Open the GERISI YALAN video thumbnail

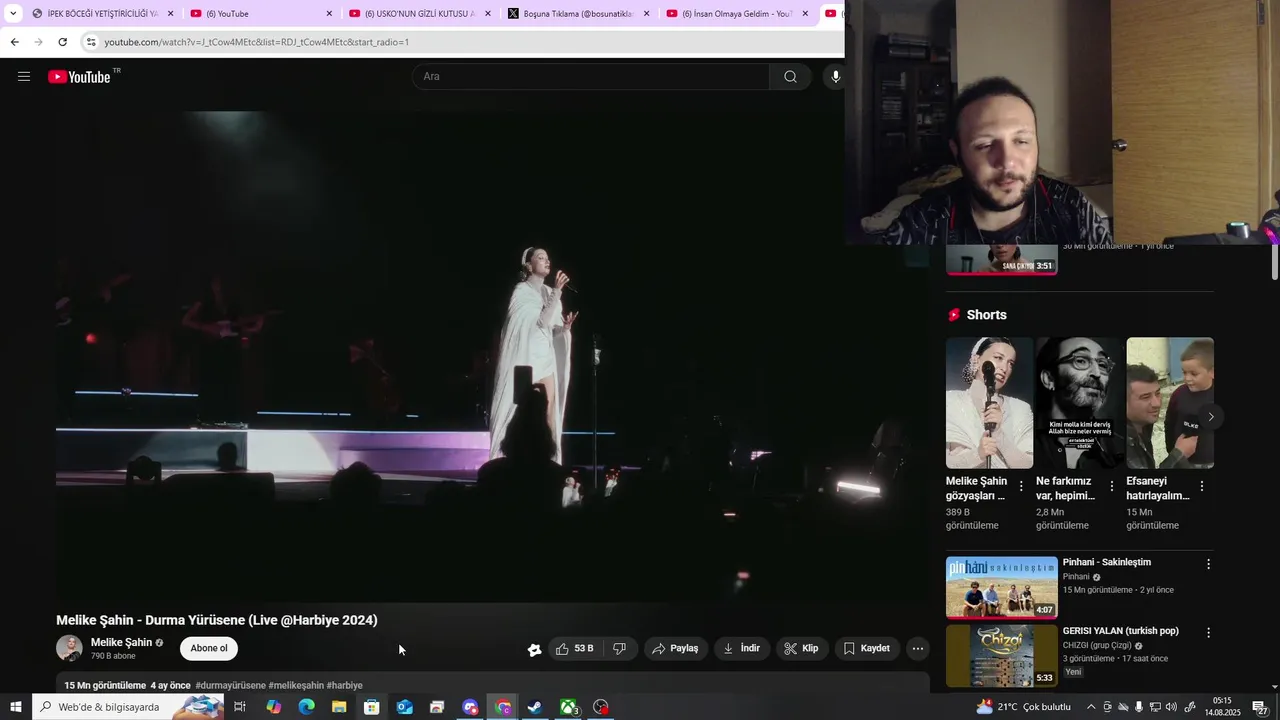point(1001,656)
